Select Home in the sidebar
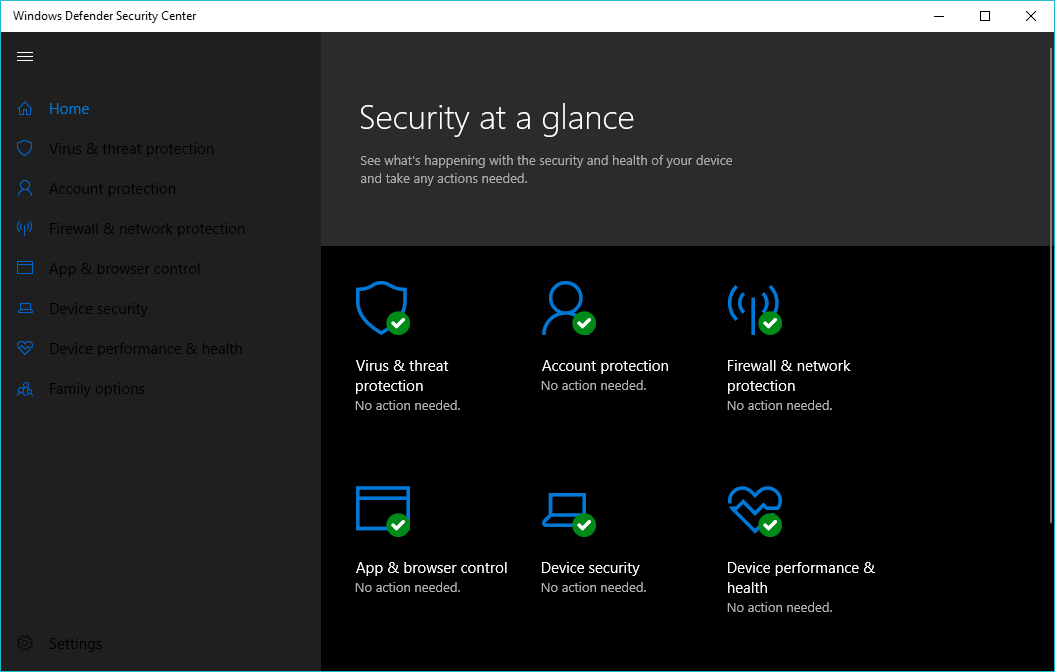The image size is (1055, 672). (69, 109)
